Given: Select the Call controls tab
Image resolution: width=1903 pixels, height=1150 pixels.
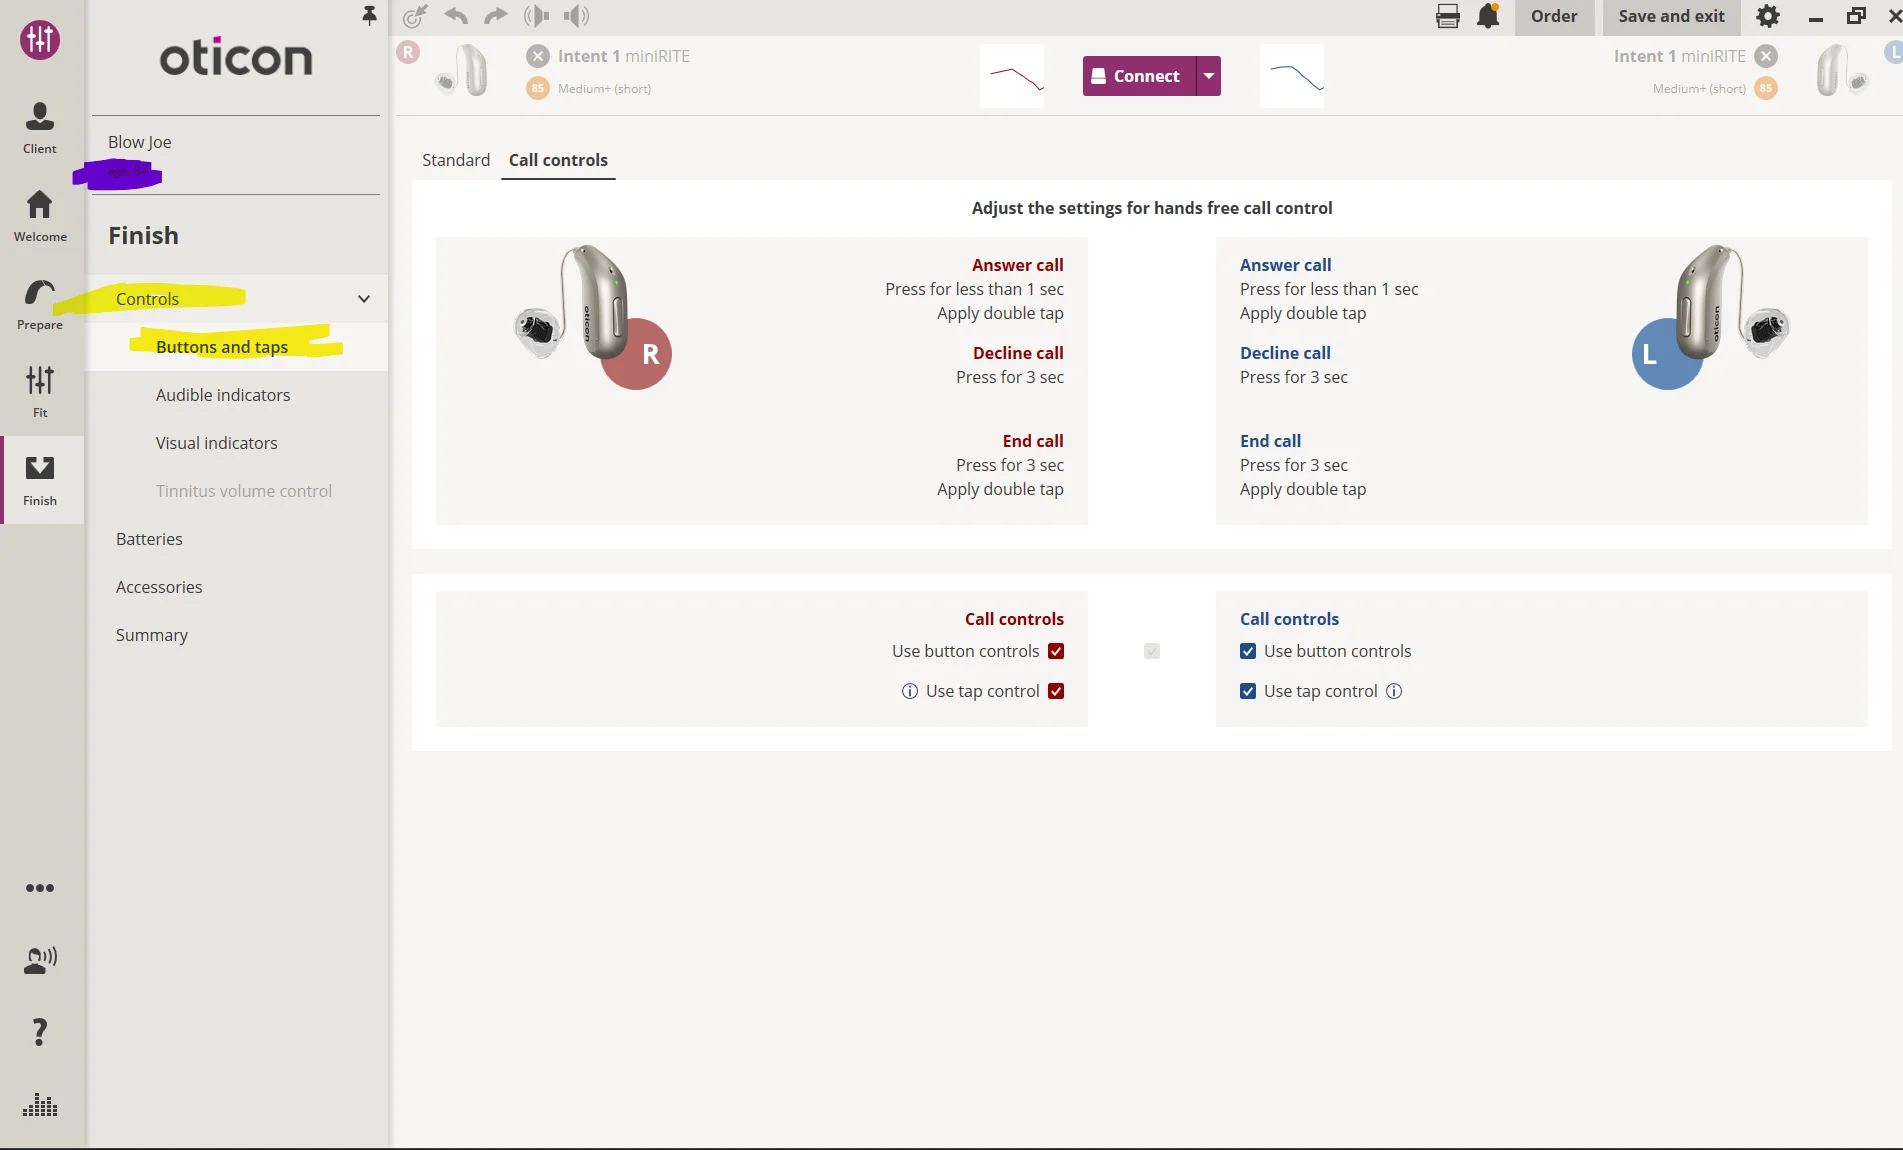Looking at the screenshot, I should point(558,160).
